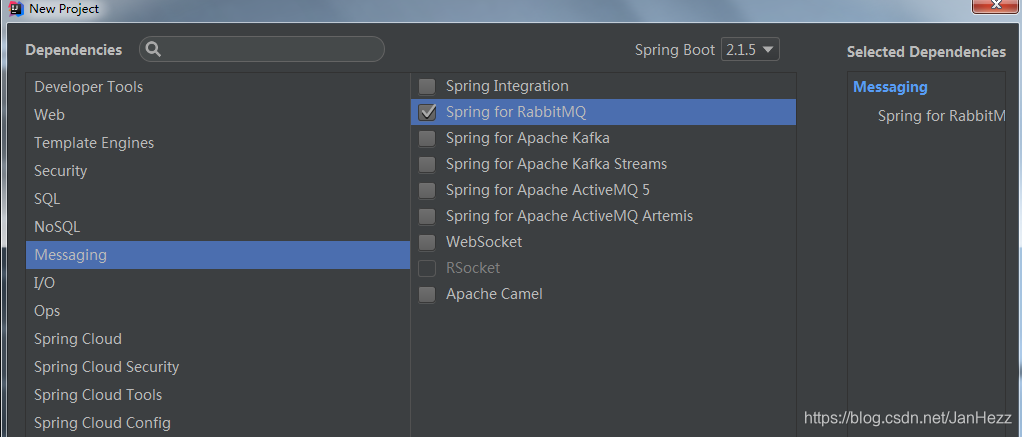
Task: Select the NoSQL category
Action: pos(218,227)
